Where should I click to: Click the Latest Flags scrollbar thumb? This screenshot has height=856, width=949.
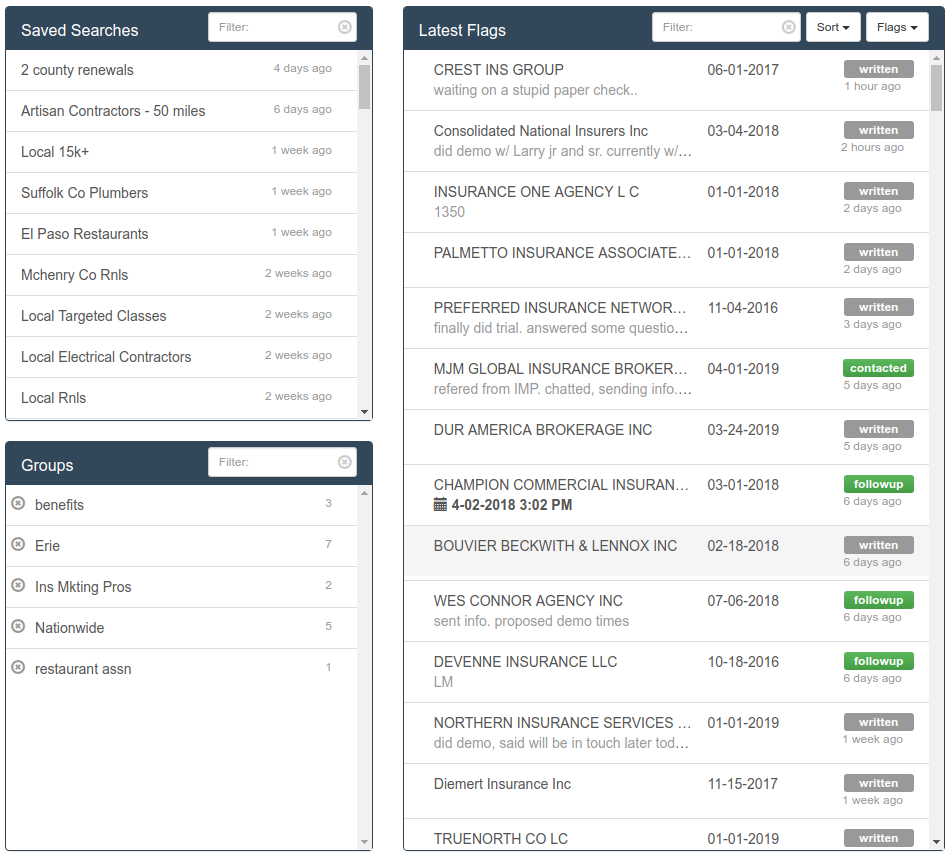(936, 88)
